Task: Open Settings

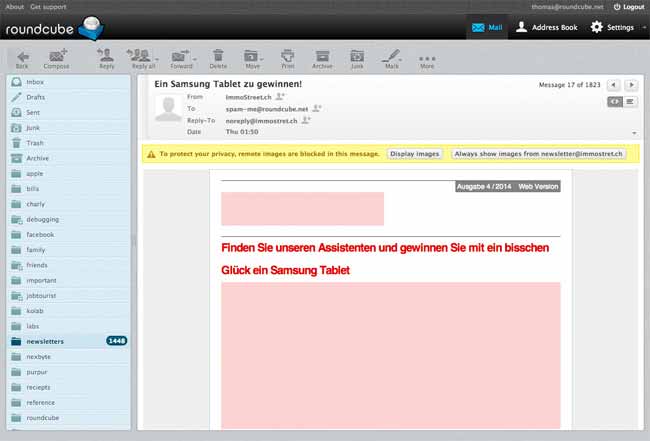Action: [x=612, y=27]
